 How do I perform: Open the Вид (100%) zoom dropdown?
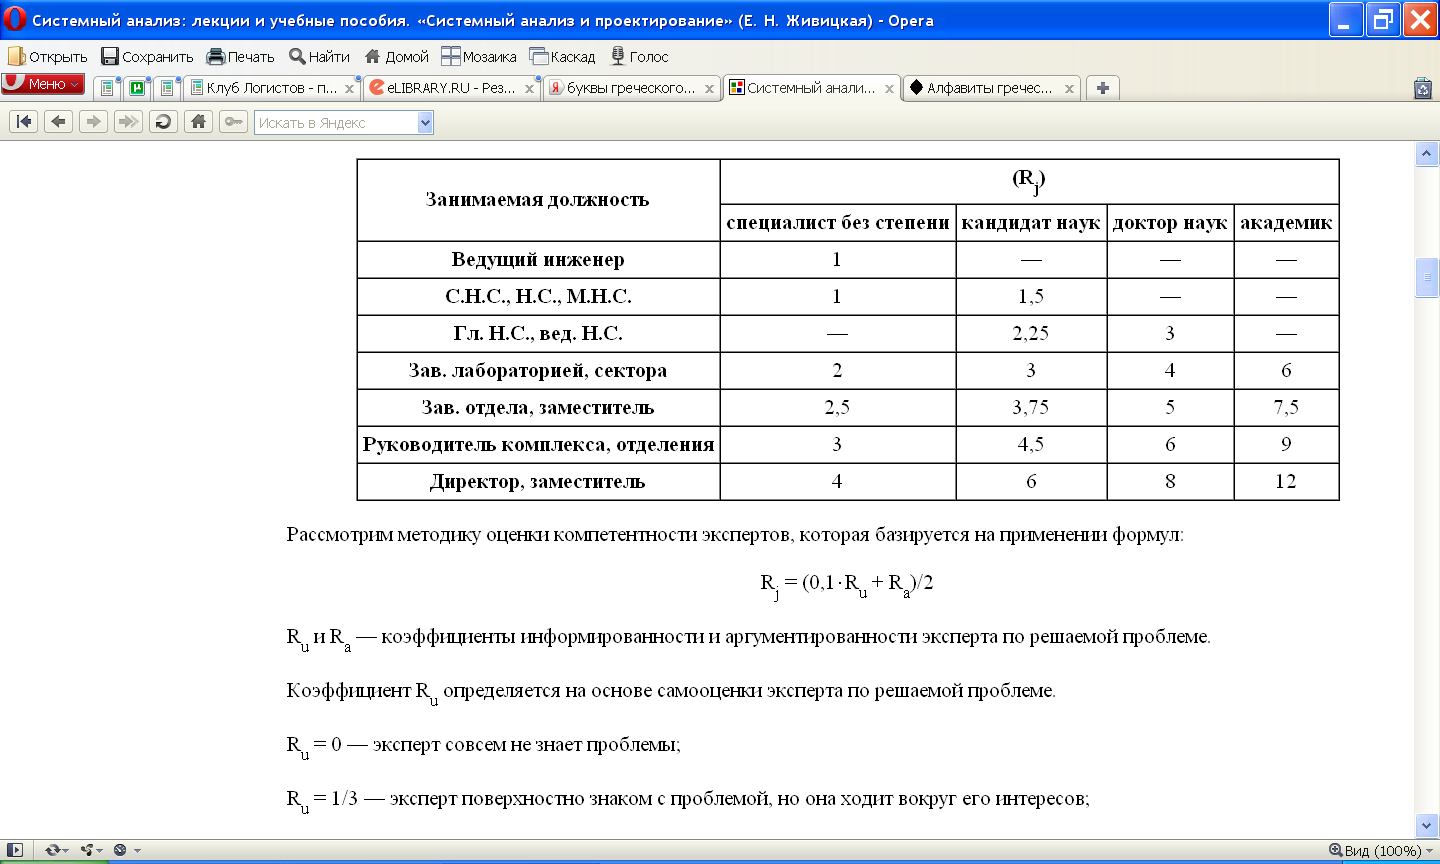coord(1381,850)
